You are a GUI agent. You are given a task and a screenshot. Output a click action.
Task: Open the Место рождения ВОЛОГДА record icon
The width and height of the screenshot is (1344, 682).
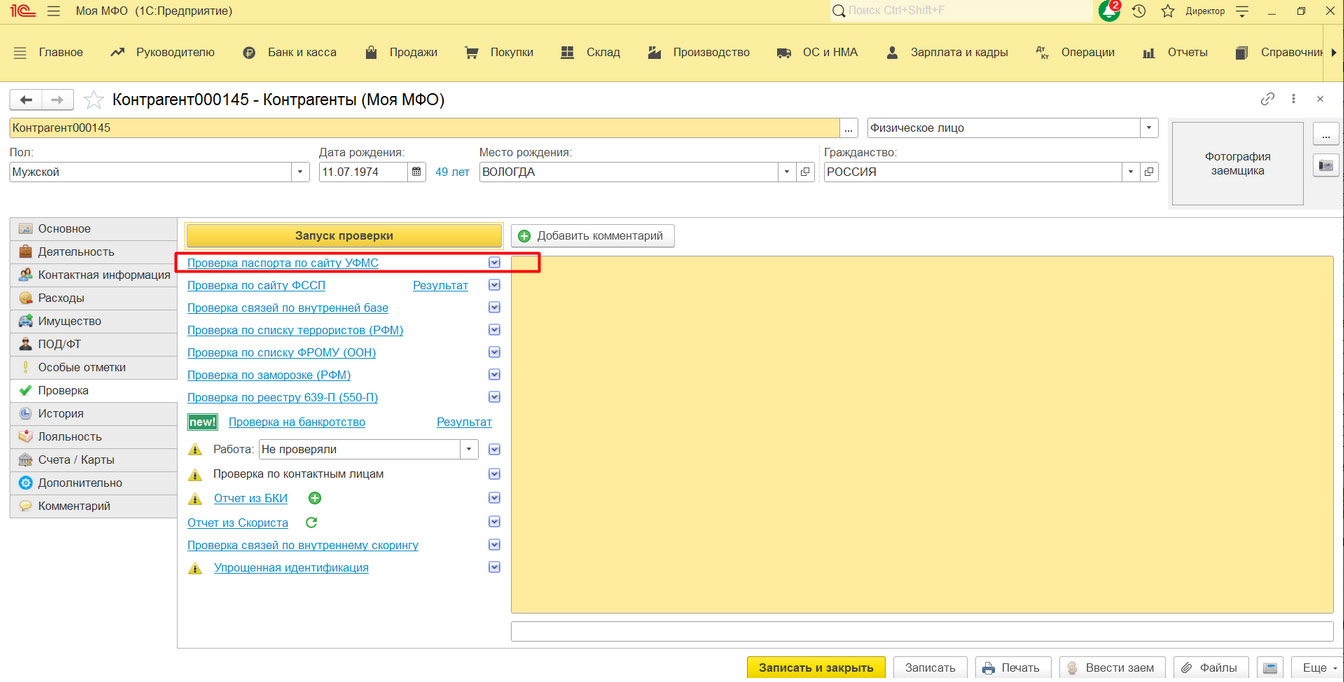(805, 172)
